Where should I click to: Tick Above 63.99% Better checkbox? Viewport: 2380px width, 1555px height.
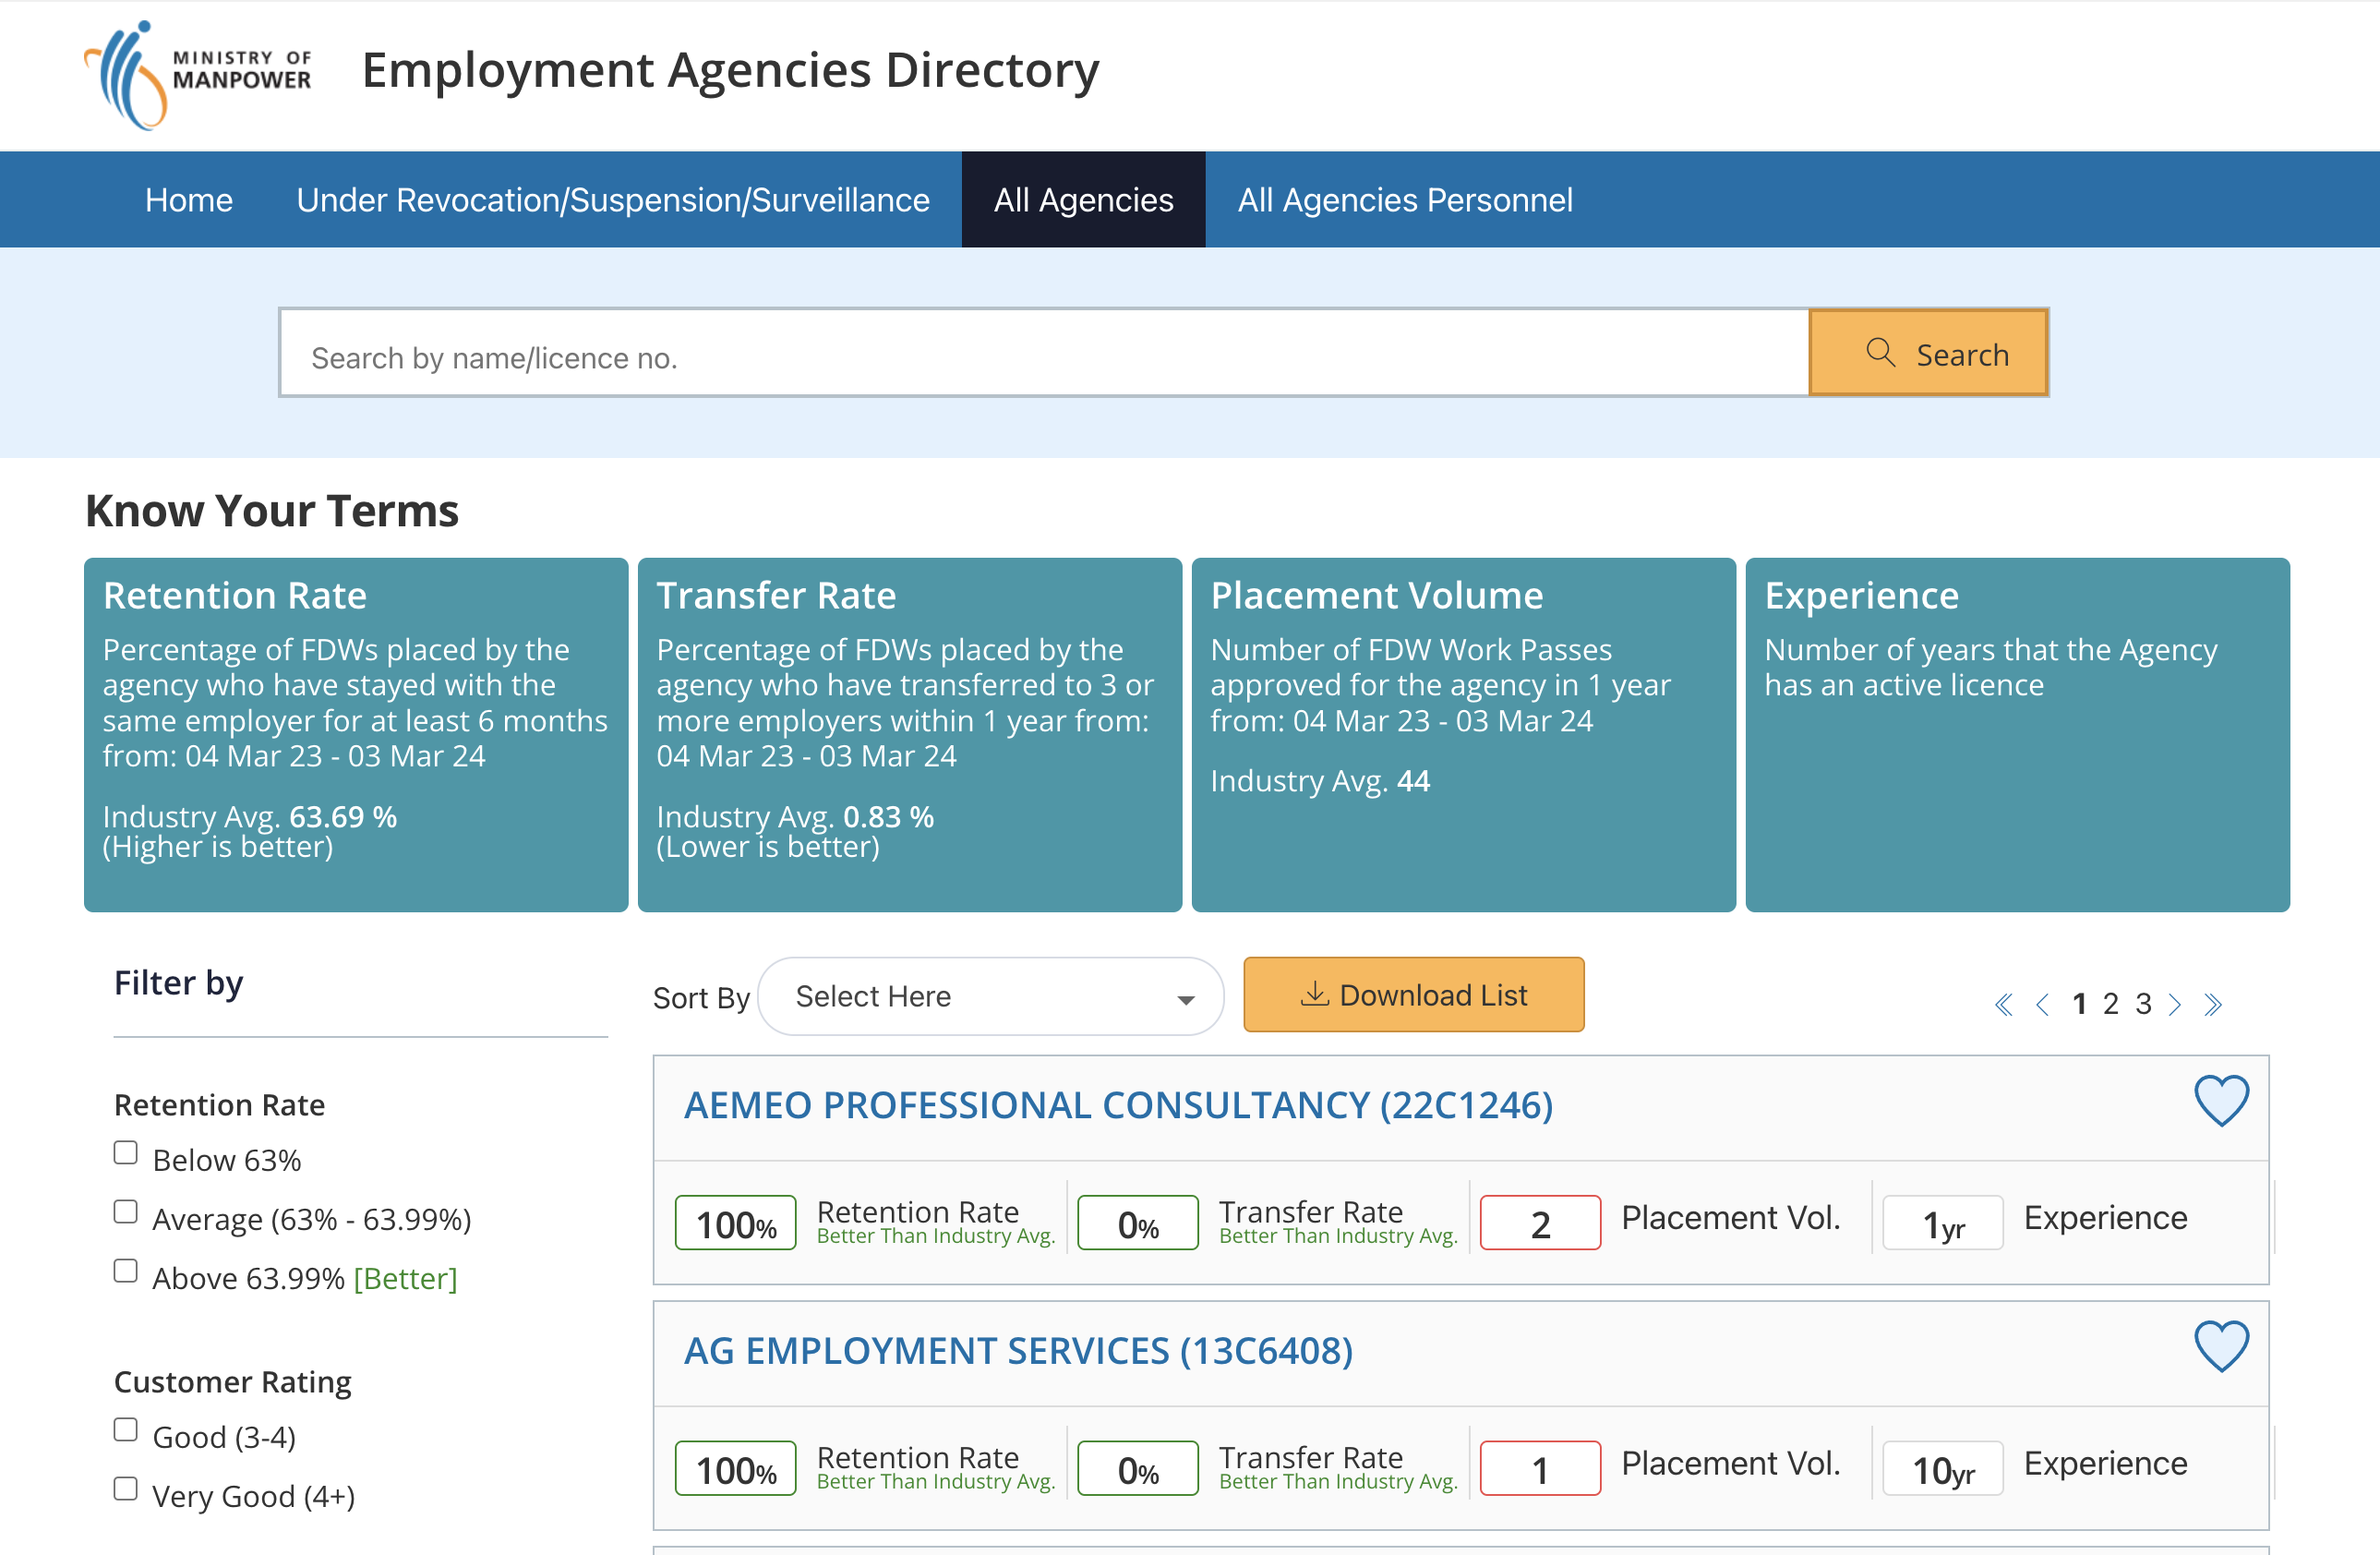click(x=126, y=1271)
